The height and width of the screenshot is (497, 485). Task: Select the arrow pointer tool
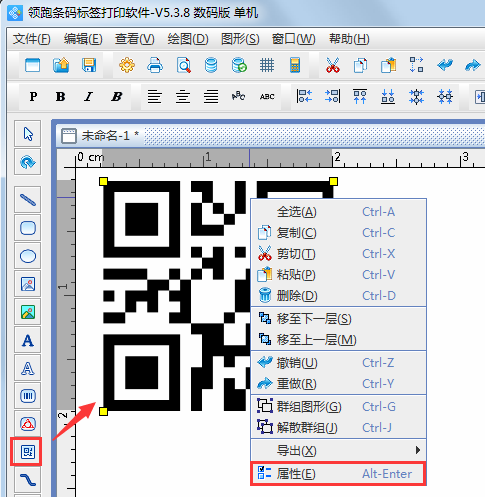pos(28,134)
